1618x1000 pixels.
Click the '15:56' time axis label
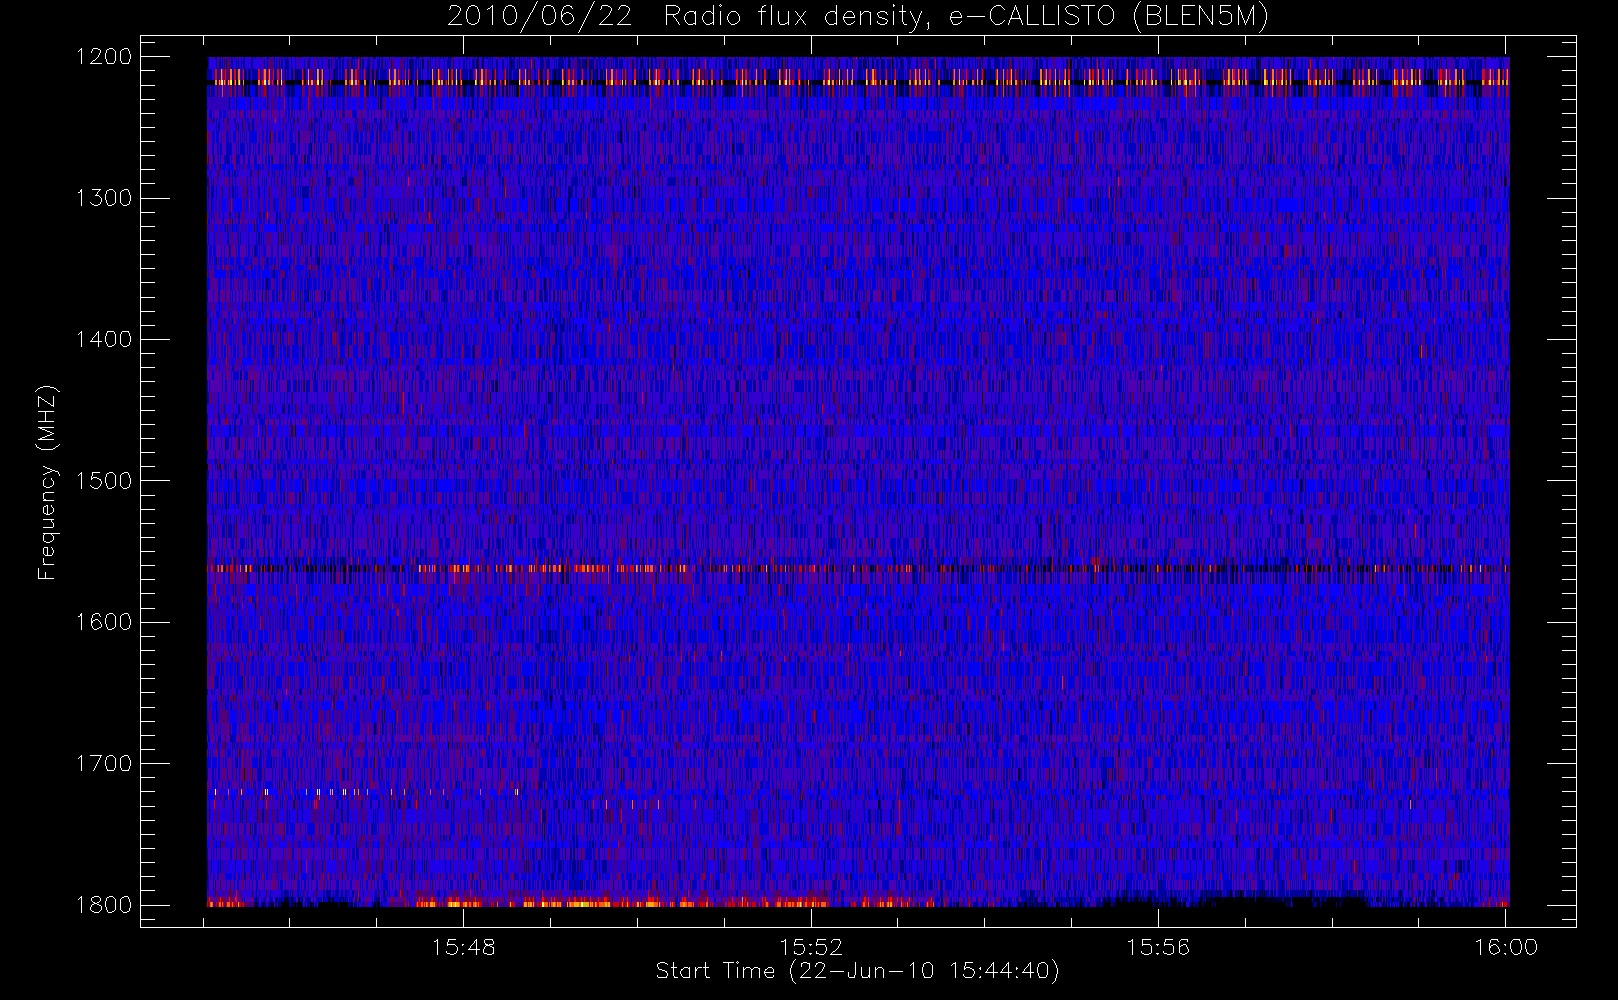[1158, 947]
